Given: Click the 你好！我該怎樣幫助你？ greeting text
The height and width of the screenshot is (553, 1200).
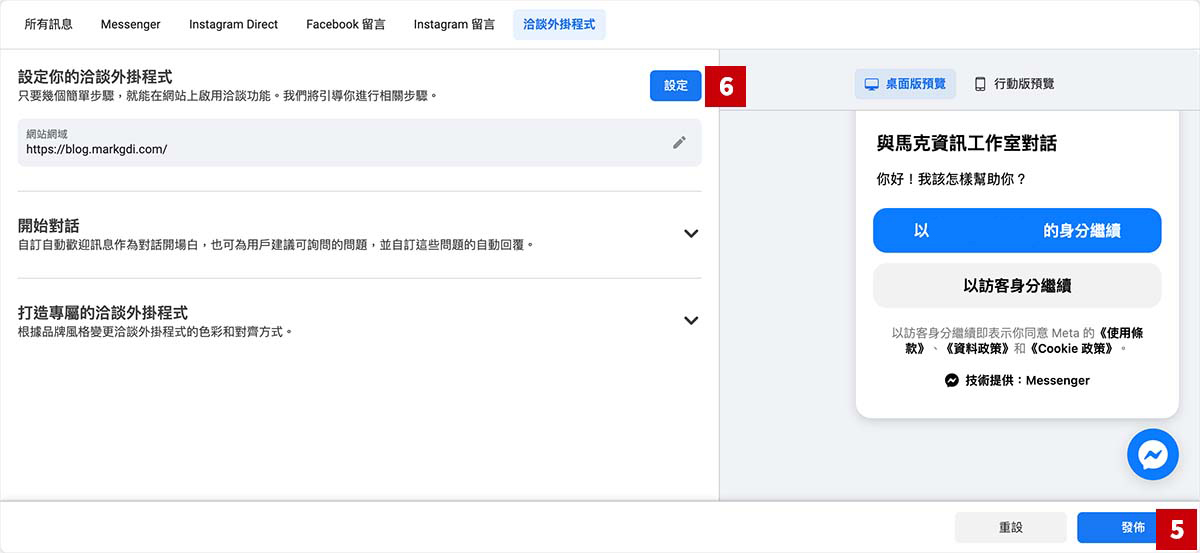Looking at the screenshot, I should coord(951,180).
